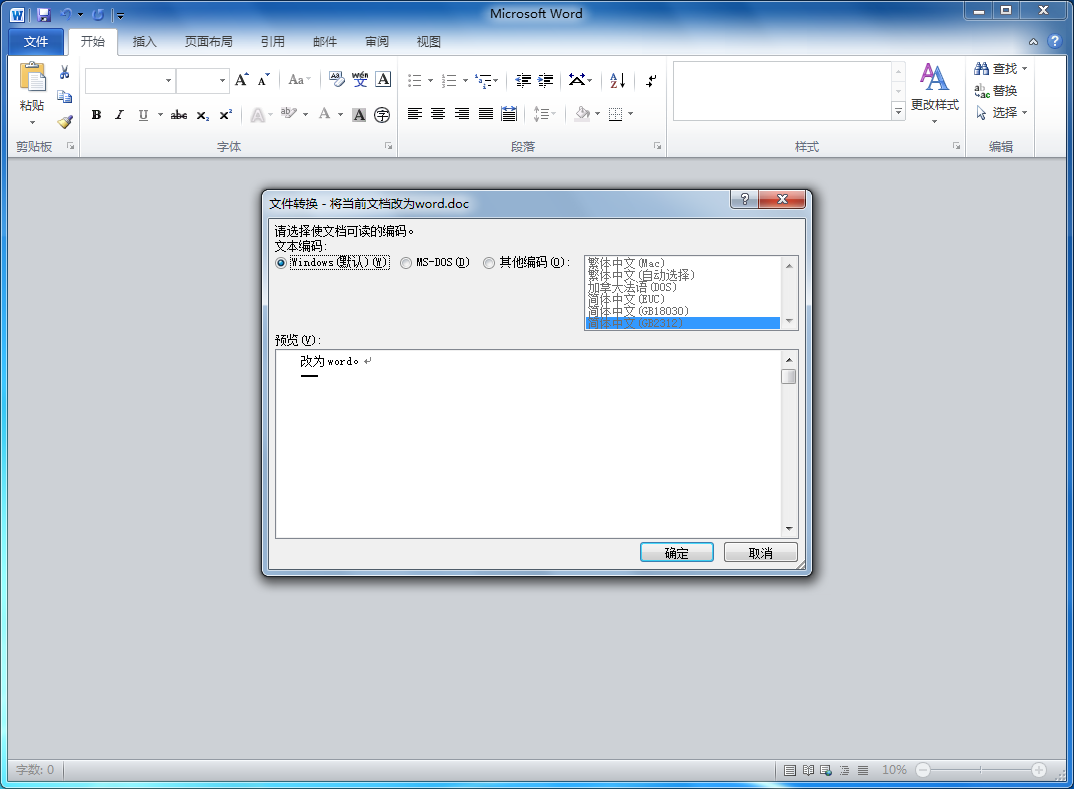
Task: Click the dialog help question button
Action: coord(745,199)
